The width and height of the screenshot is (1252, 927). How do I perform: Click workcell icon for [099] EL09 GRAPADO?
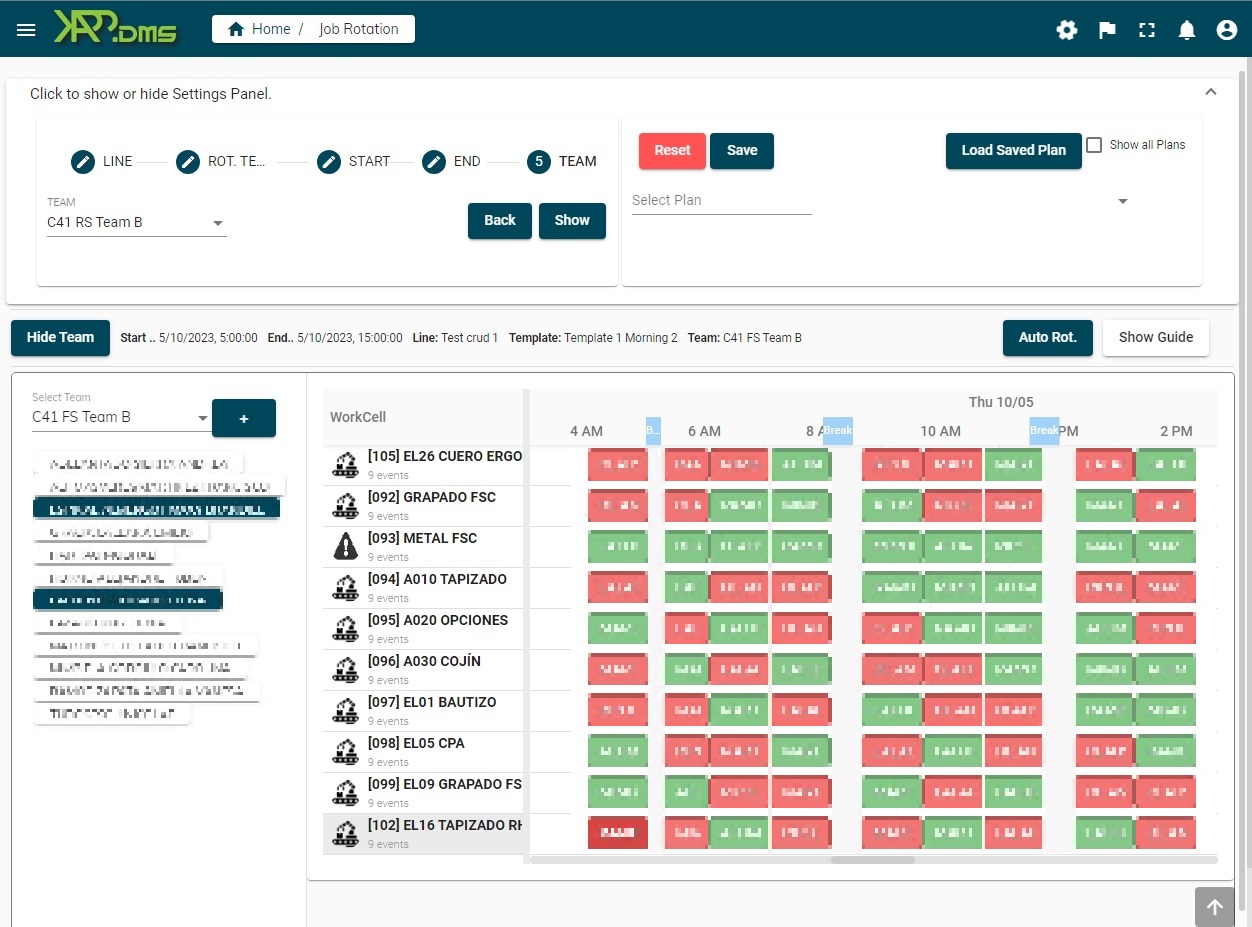[346, 793]
